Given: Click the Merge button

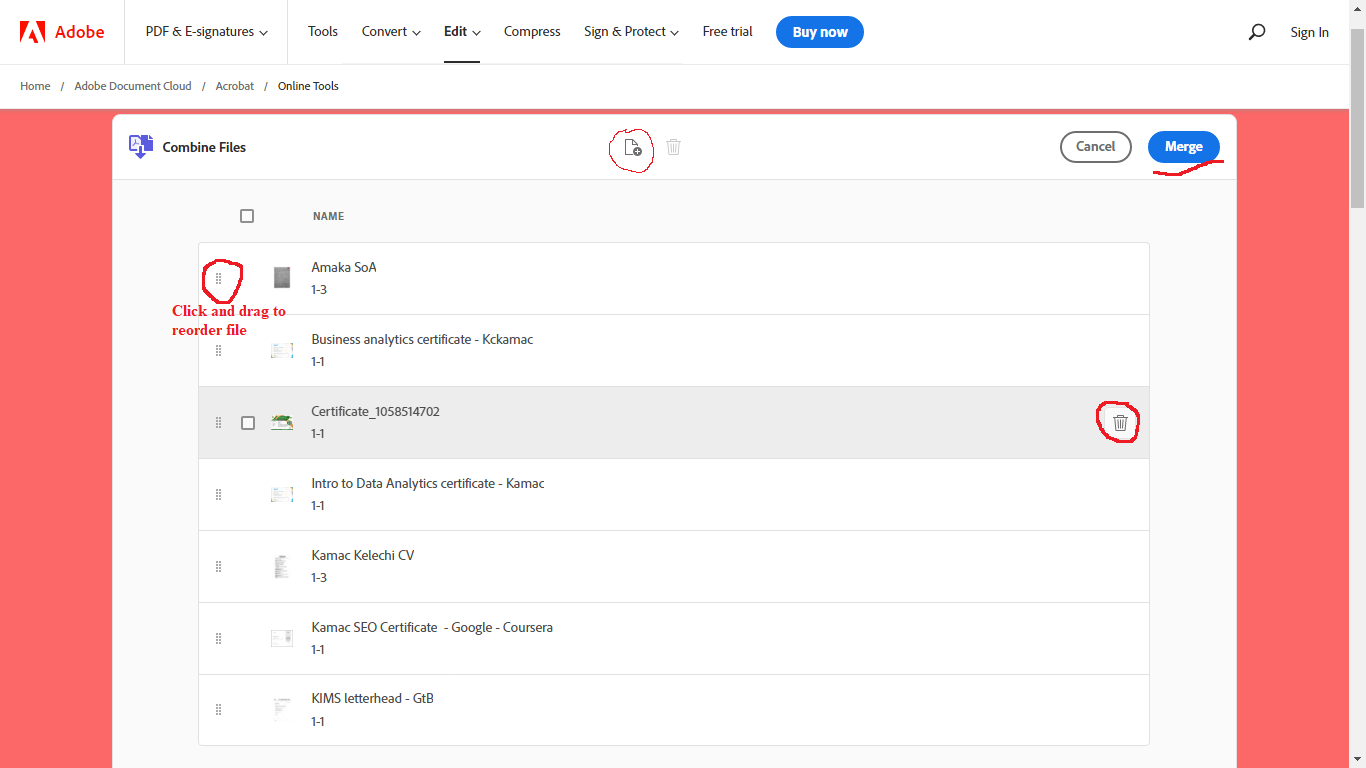Looking at the screenshot, I should pyautogui.click(x=1184, y=145).
